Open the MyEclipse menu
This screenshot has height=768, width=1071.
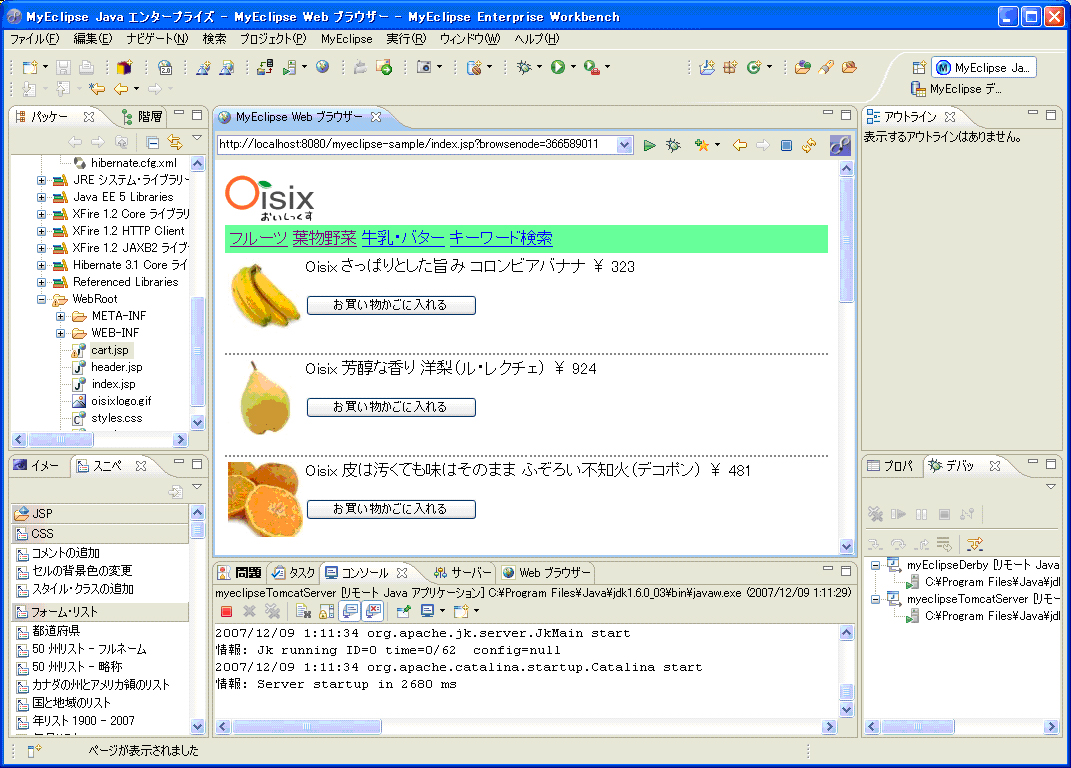click(346, 39)
